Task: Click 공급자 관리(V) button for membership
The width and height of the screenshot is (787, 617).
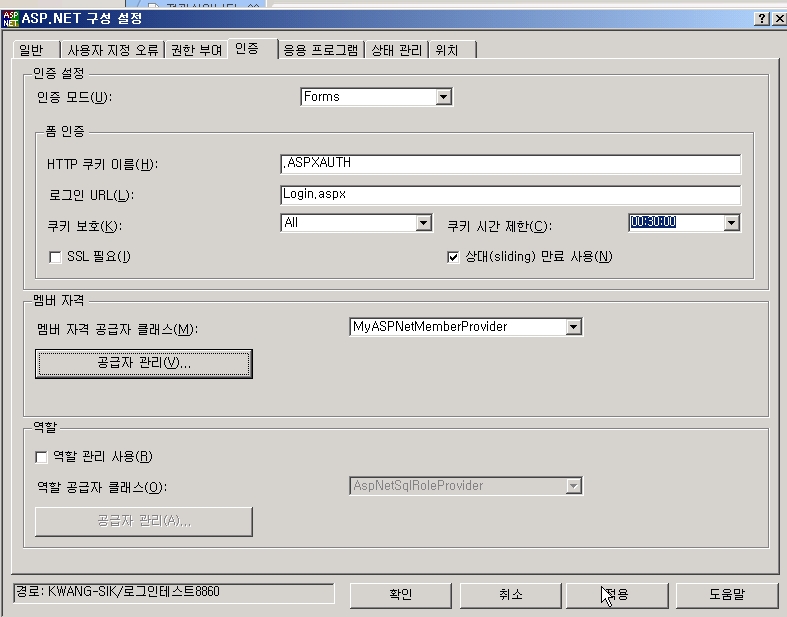Action: pyautogui.click(x=144, y=363)
